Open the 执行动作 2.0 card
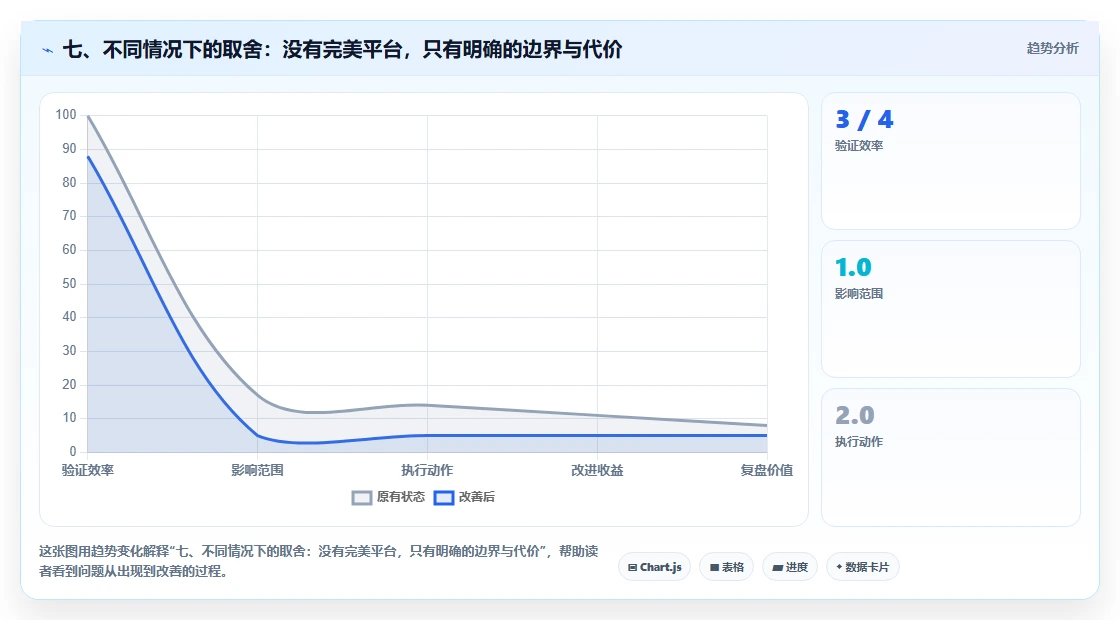Image resolution: width=1120 pixels, height=620 pixels. coord(951,457)
